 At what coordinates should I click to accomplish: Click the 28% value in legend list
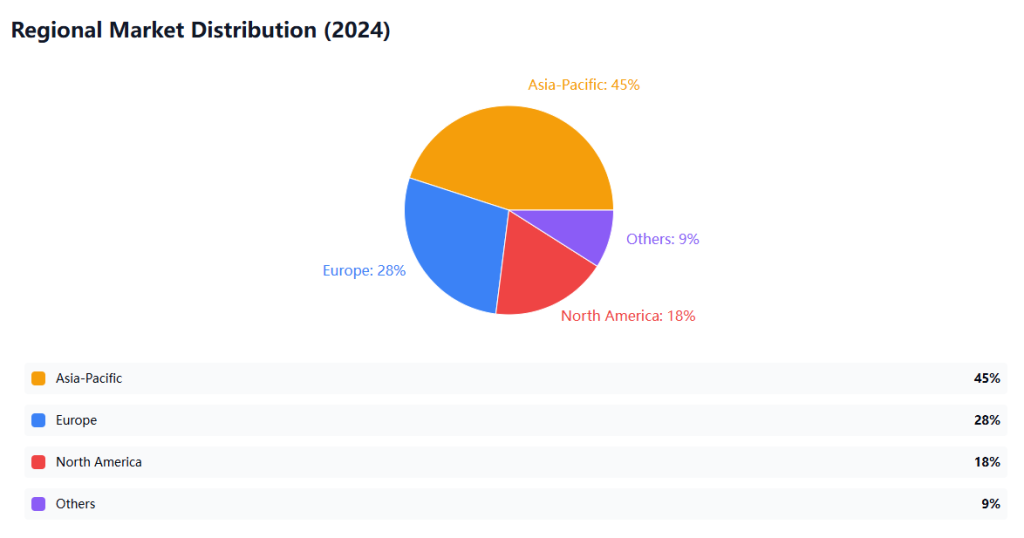987,420
